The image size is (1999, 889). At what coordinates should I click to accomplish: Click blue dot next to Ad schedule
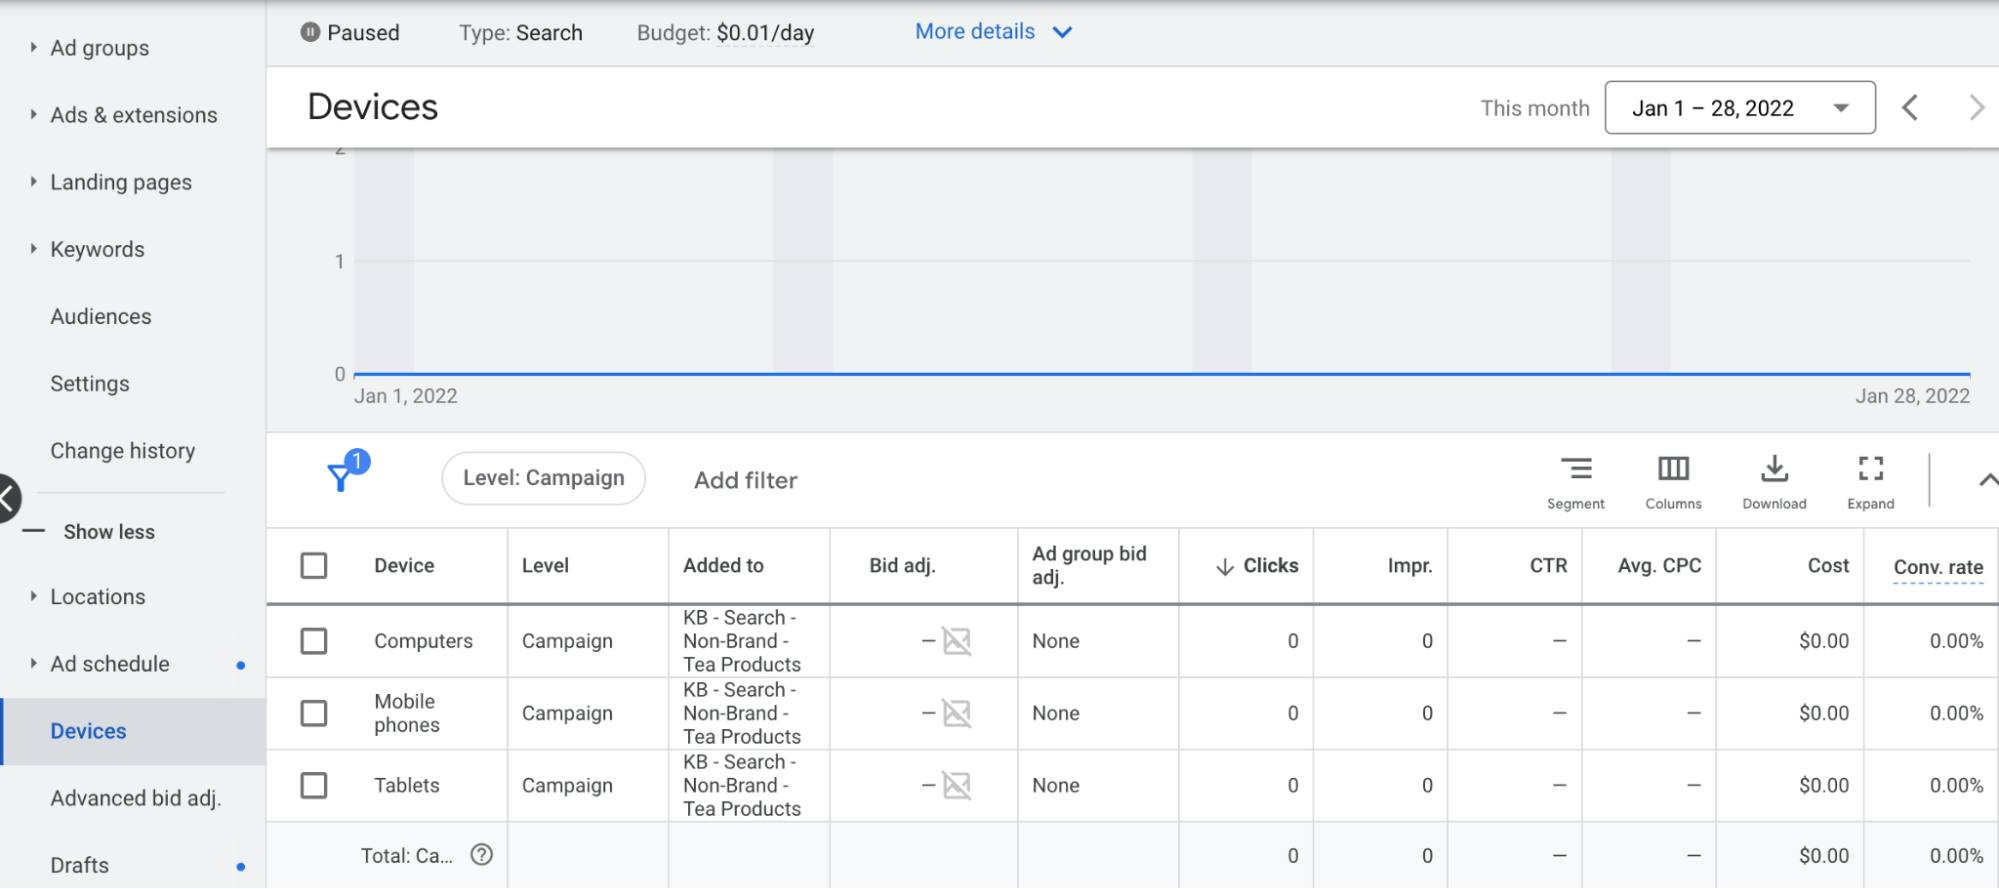pos(240,665)
